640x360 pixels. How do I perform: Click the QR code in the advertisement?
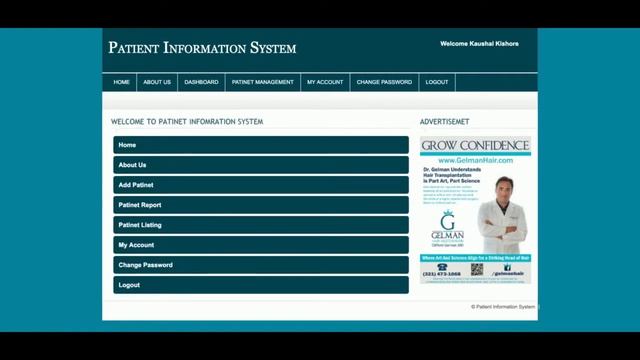pos(477,269)
